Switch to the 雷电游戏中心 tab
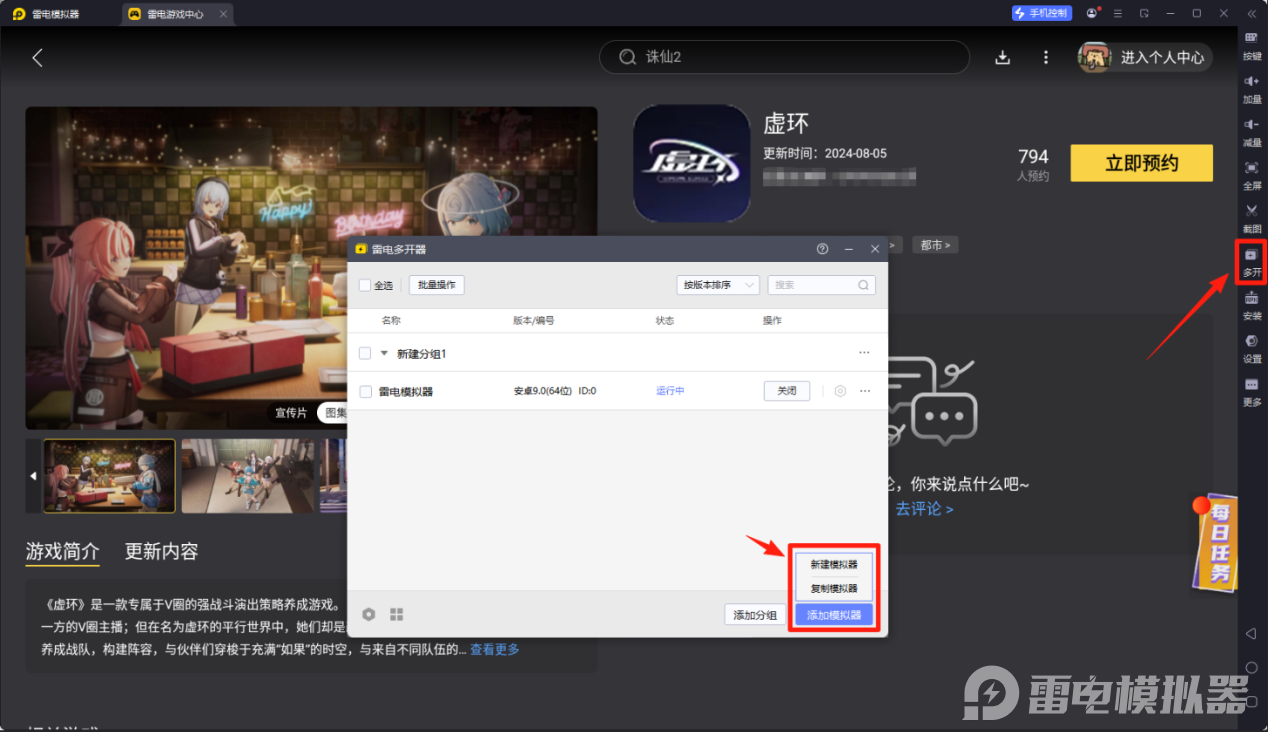This screenshot has width=1268, height=732. [176, 13]
